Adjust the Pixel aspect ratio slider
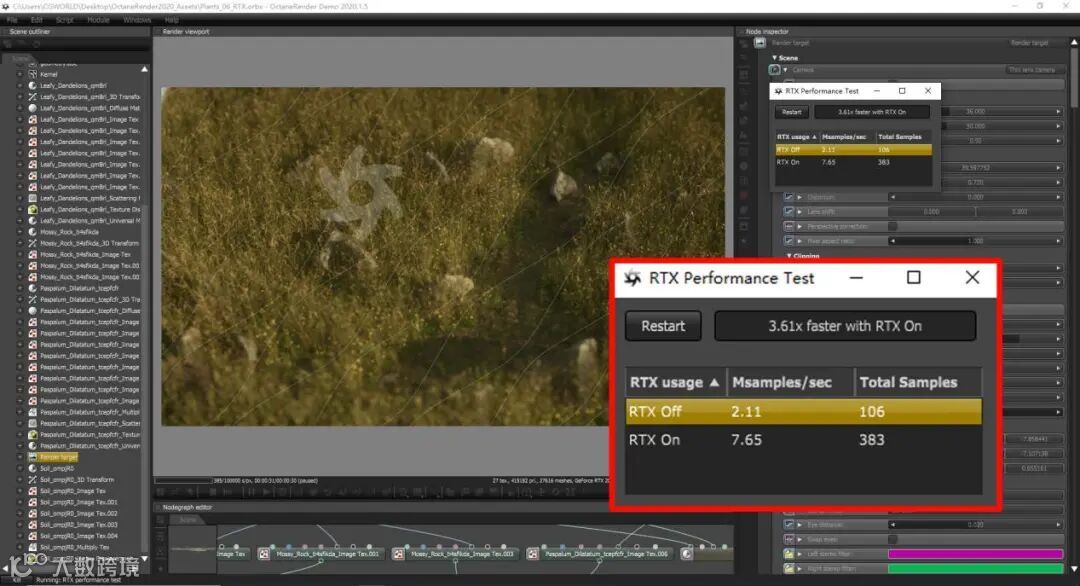This screenshot has height=586, width=1080. [975, 241]
